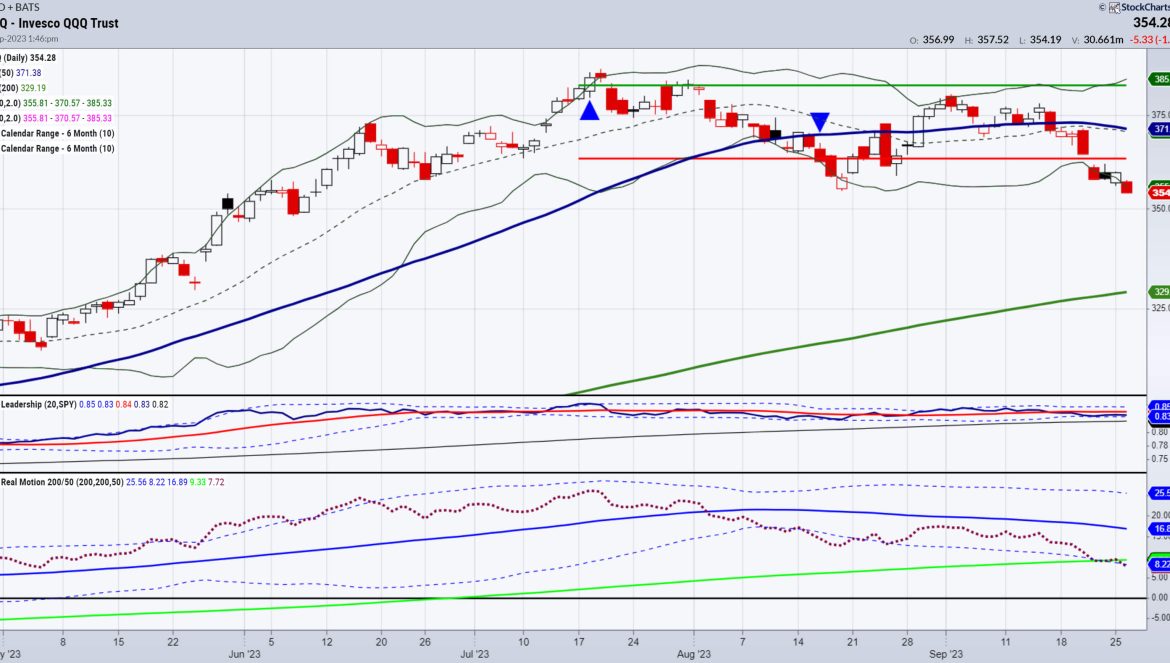Click the blue down-triangle marker in mid-August
The height and width of the screenshot is (663, 1170).
(819, 122)
